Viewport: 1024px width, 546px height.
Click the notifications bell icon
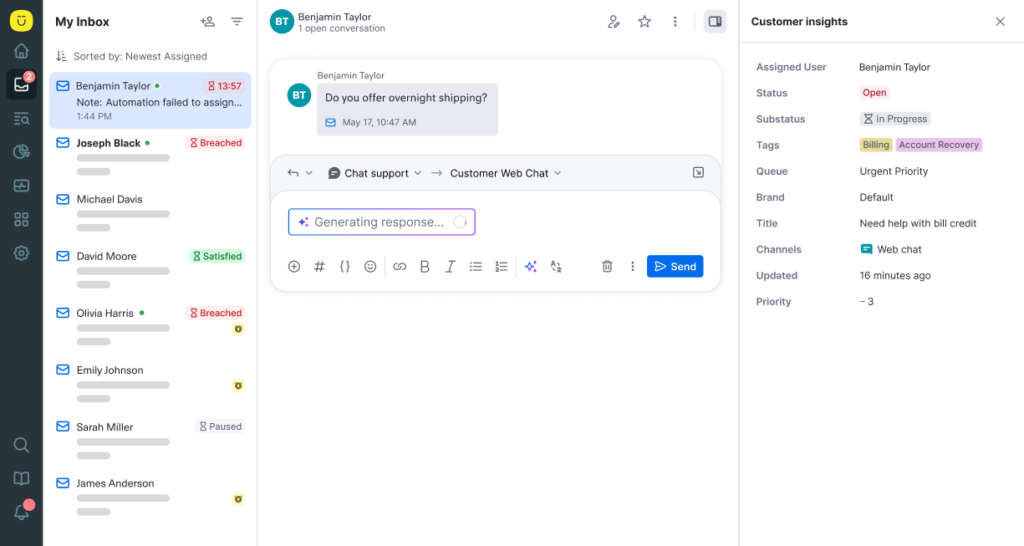point(21,512)
